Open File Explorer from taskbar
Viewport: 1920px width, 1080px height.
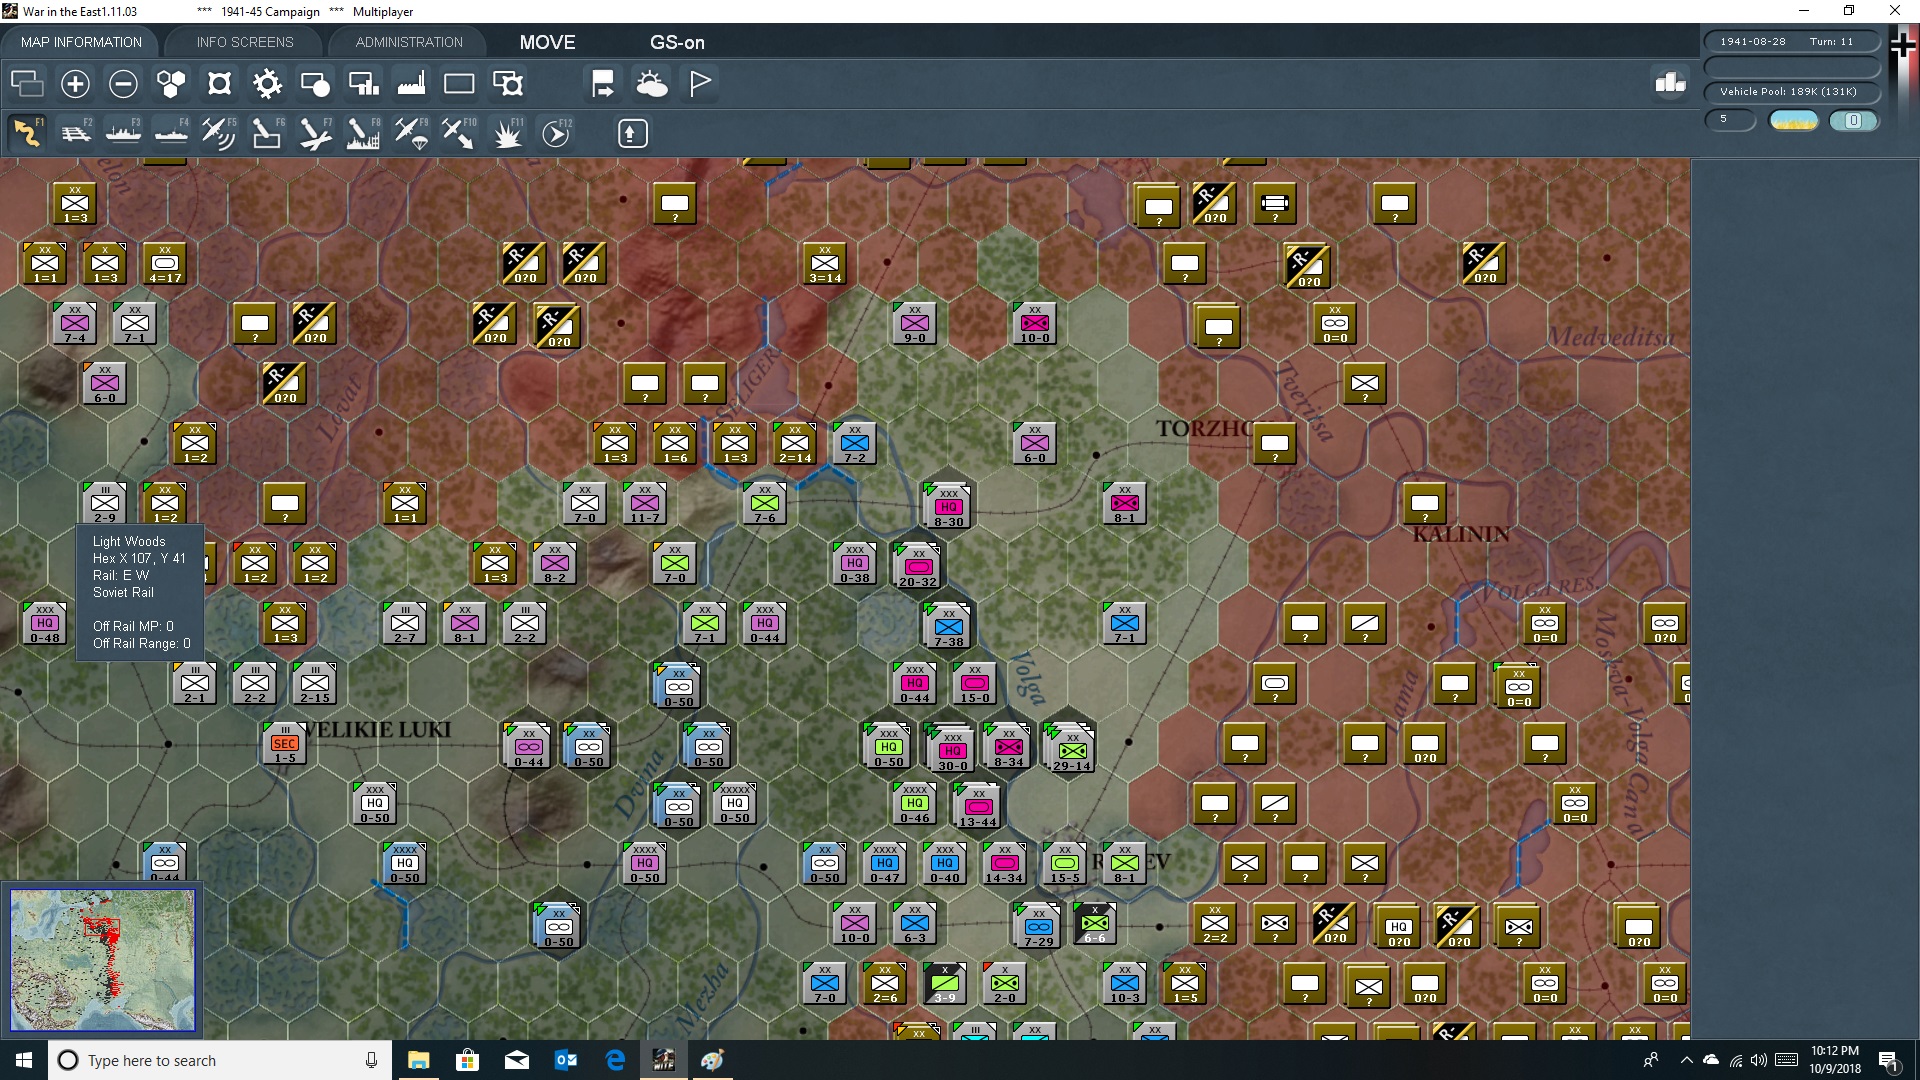coord(418,1060)
